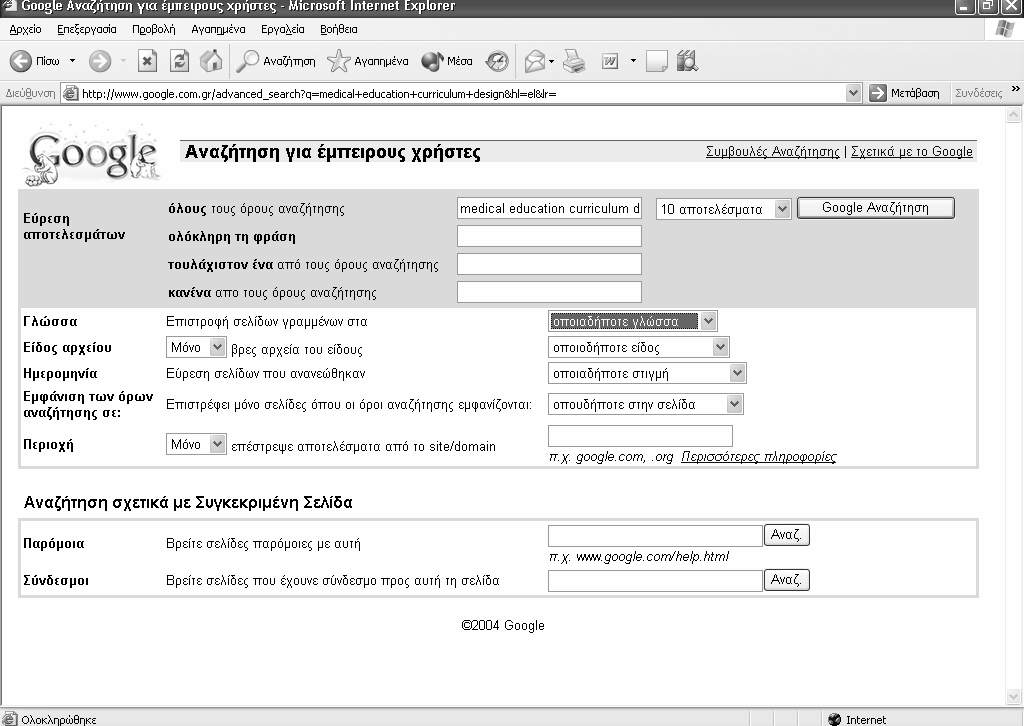1024x726 pixels.
Task: Expand the address bar URL dropdown
Action: point(852,93)
